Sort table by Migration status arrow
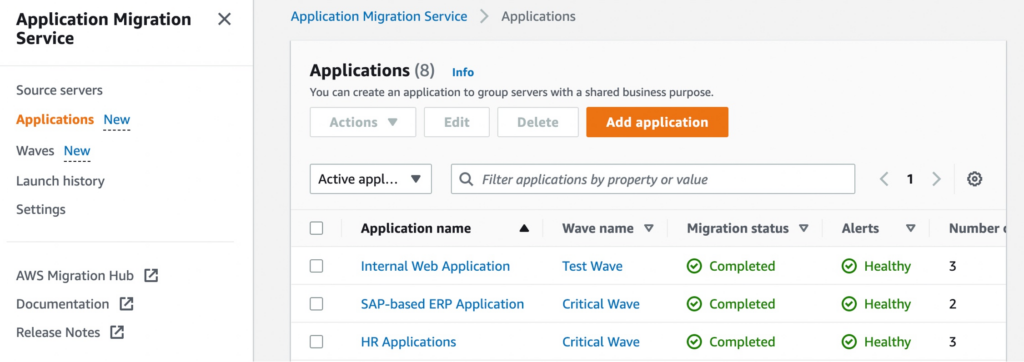Image resolution: width=1024 pixels, height=362 pixels. [x=803, y=228]
